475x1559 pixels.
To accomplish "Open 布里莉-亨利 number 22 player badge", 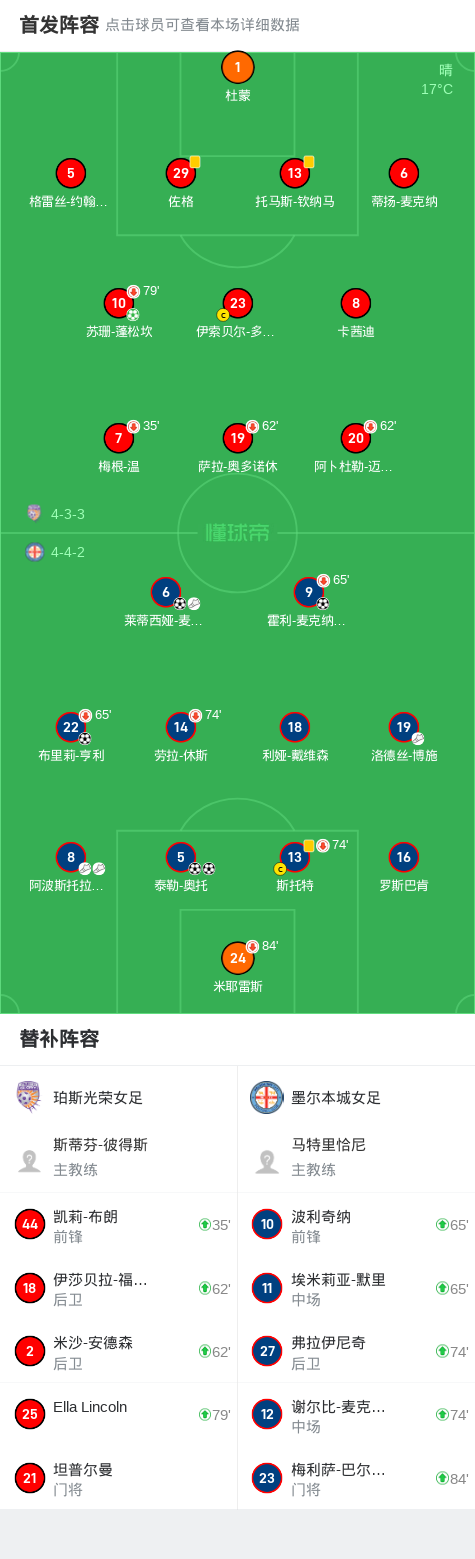I will point(71,727).
